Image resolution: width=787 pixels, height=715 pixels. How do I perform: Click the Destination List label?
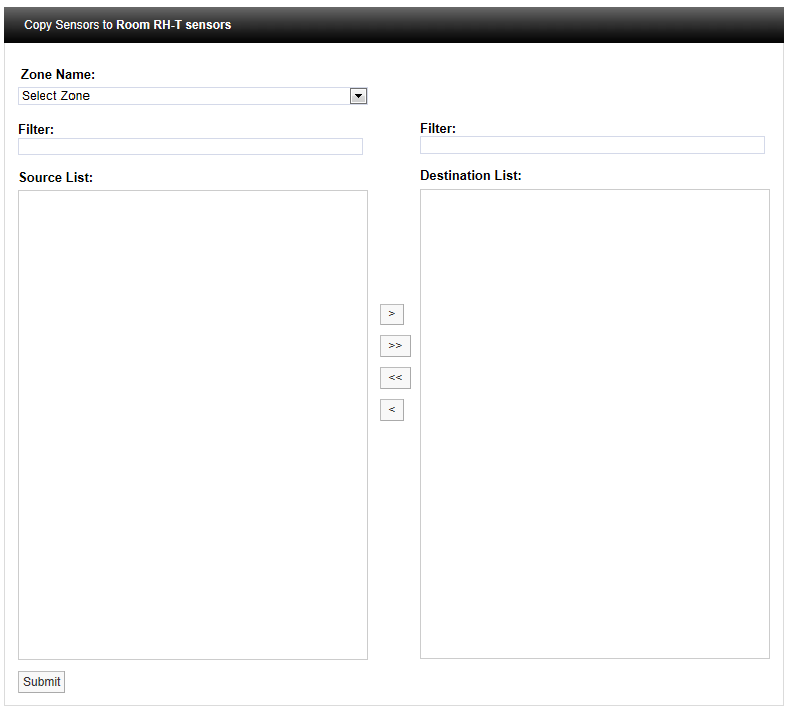coord(470,176)
